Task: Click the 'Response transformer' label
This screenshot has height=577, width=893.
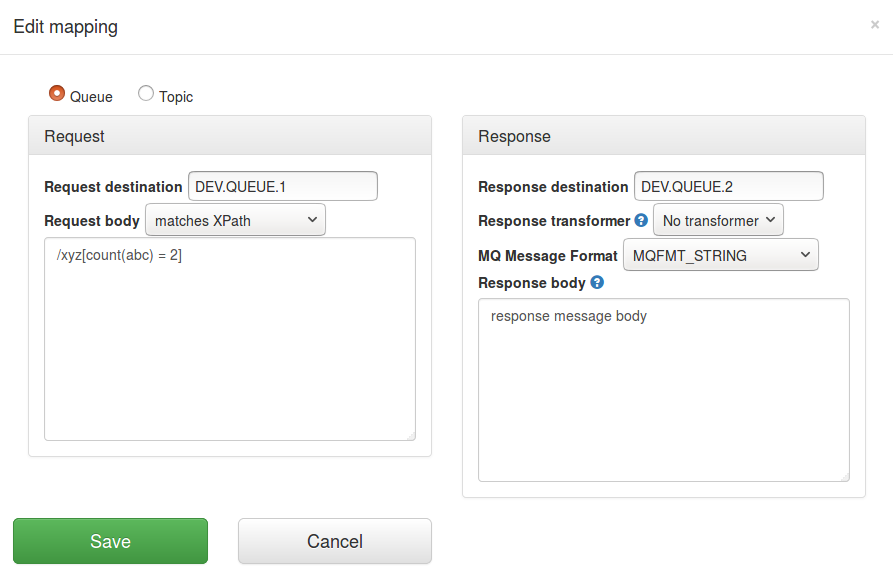Action: (553, 221)
